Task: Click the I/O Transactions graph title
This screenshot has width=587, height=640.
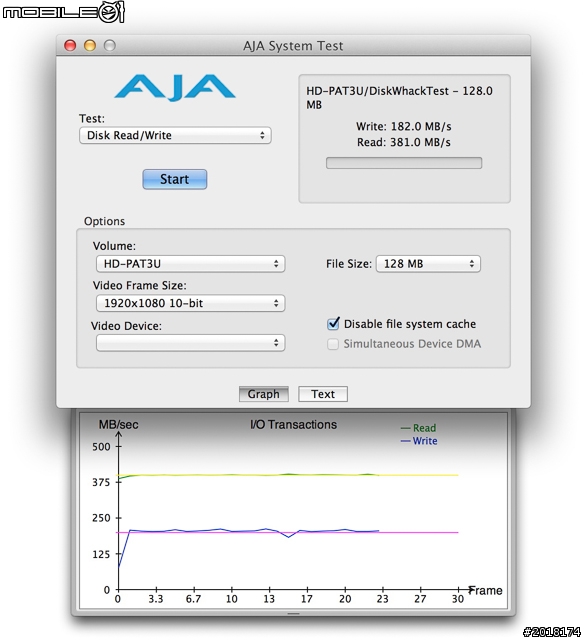Action: click(294, 424)
